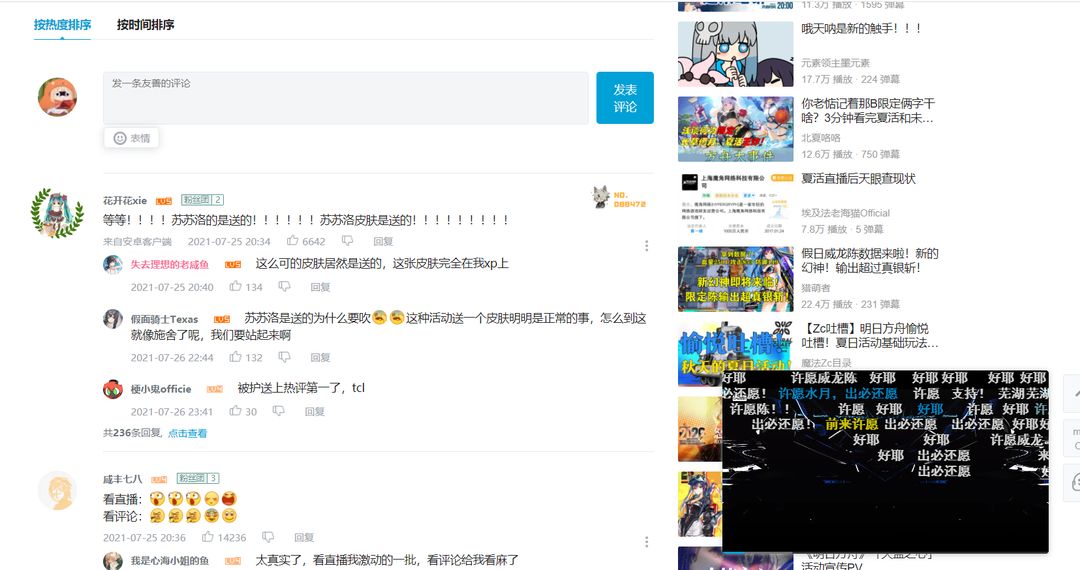
Task: Reply to 花开花xie's comment
Action: coord(383,241)
